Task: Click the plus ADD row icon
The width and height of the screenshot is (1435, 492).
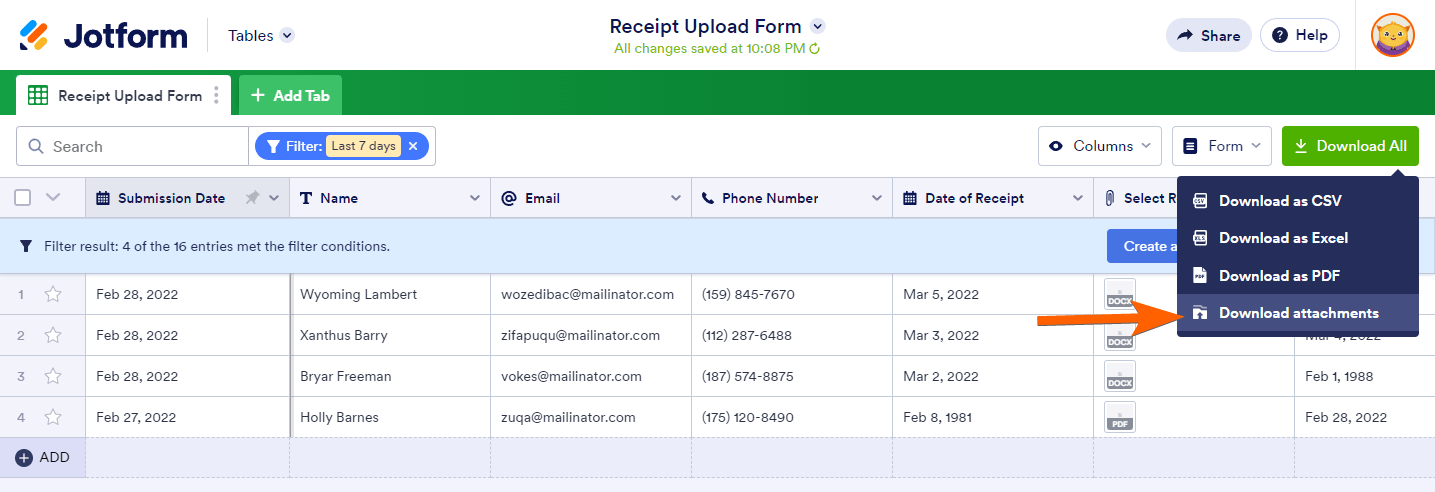Action: click(24, 457)
